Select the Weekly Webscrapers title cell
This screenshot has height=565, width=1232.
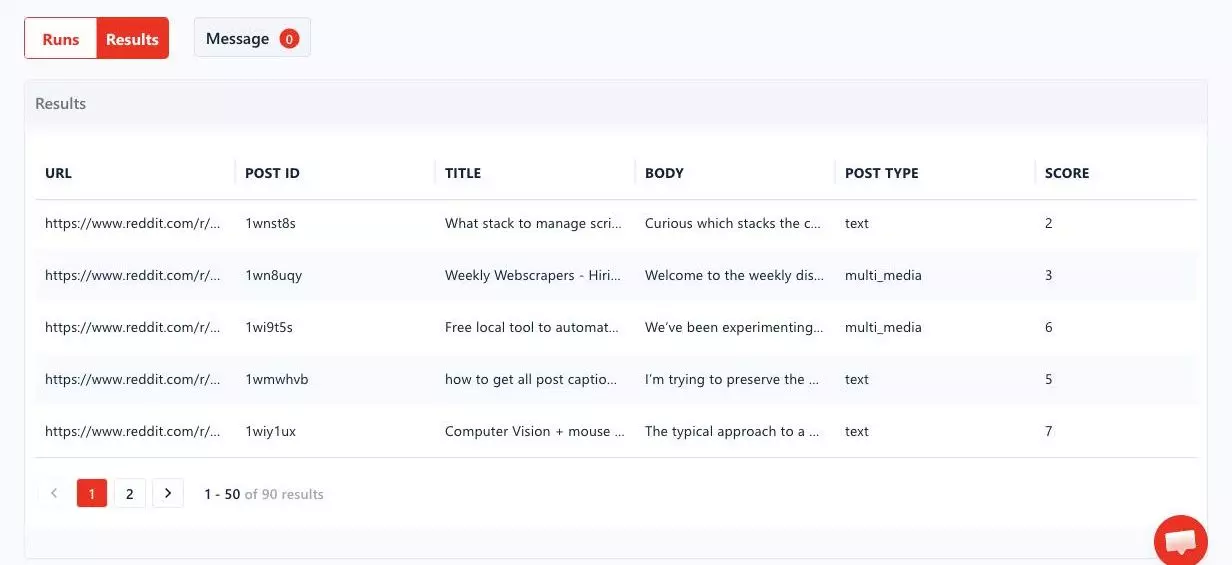pos(533,276)
